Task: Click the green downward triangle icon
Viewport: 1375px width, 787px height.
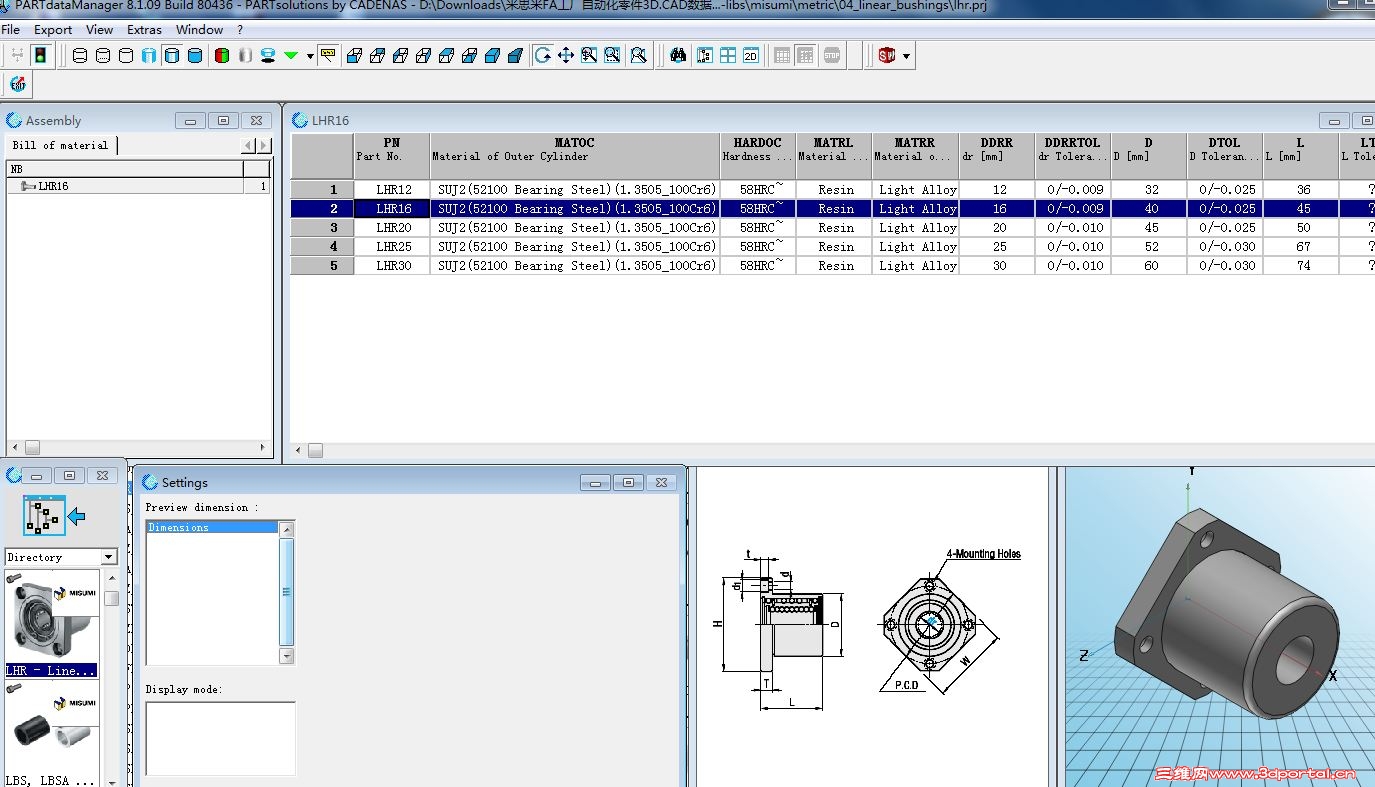Action: coord(291,56)
